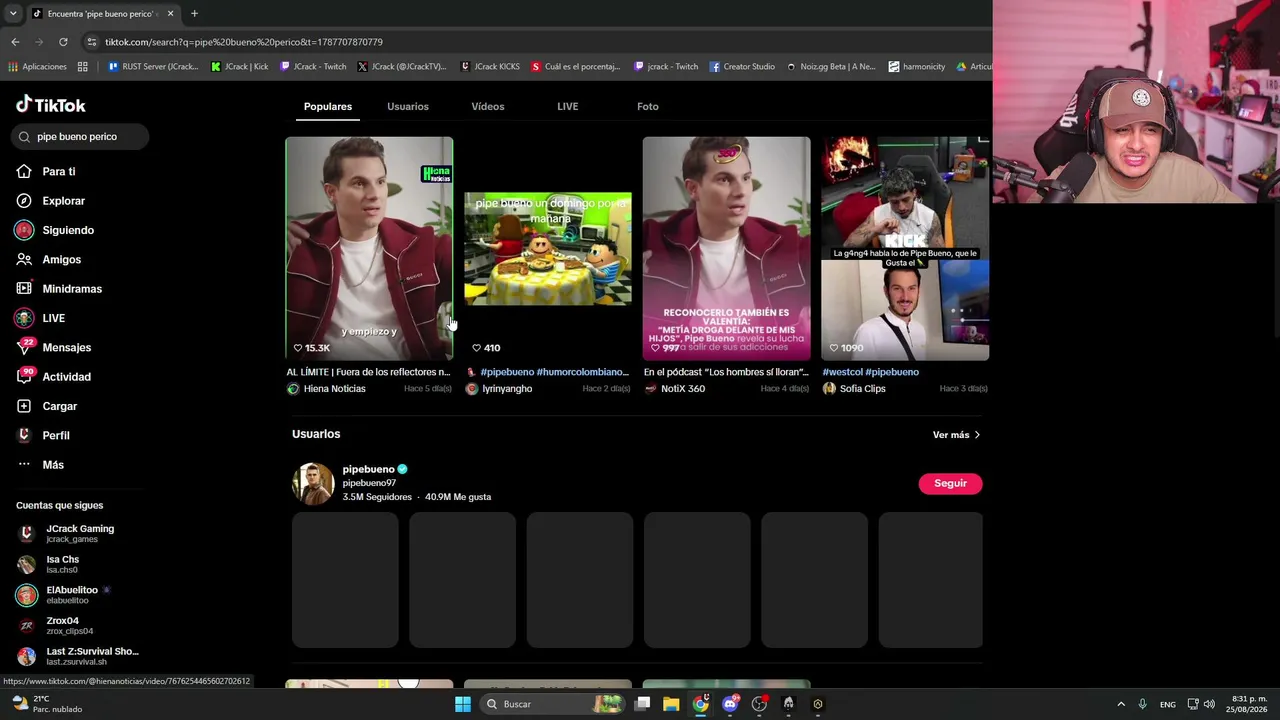
Task: Open the harmonicity bookmark
Action: (x=916, y=67)
